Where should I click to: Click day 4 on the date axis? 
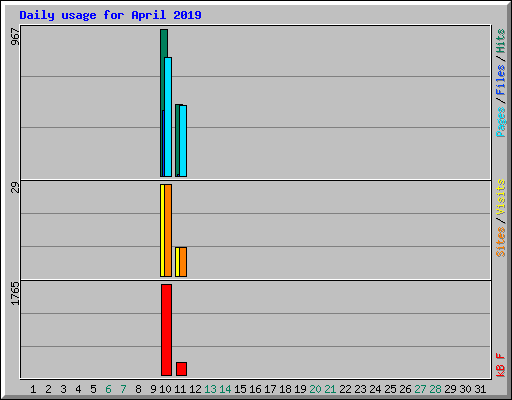(78, 389)
